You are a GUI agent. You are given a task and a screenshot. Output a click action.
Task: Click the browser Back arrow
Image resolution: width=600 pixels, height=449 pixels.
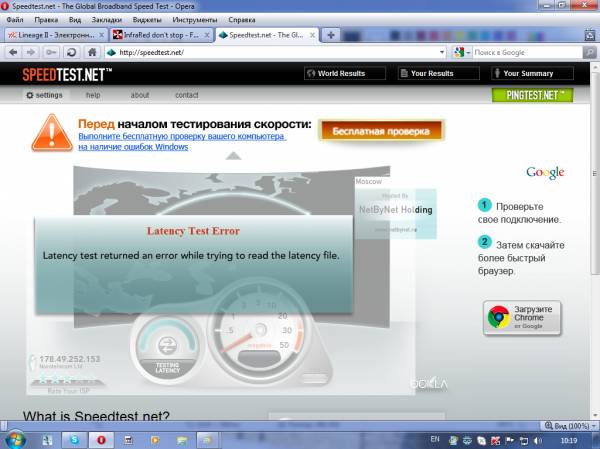(13, 52)
